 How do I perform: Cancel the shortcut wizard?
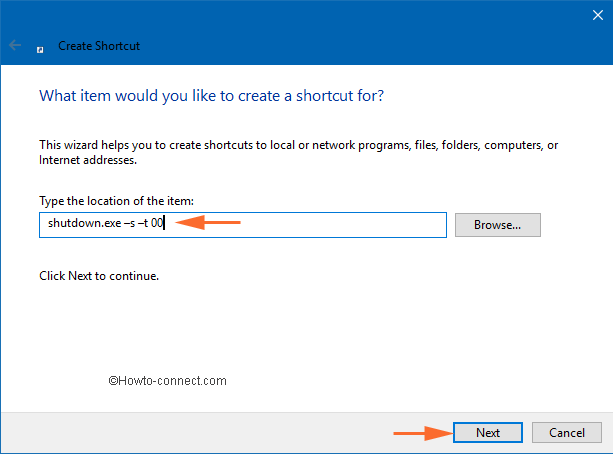pyautogui.click(x=567, y=432)
